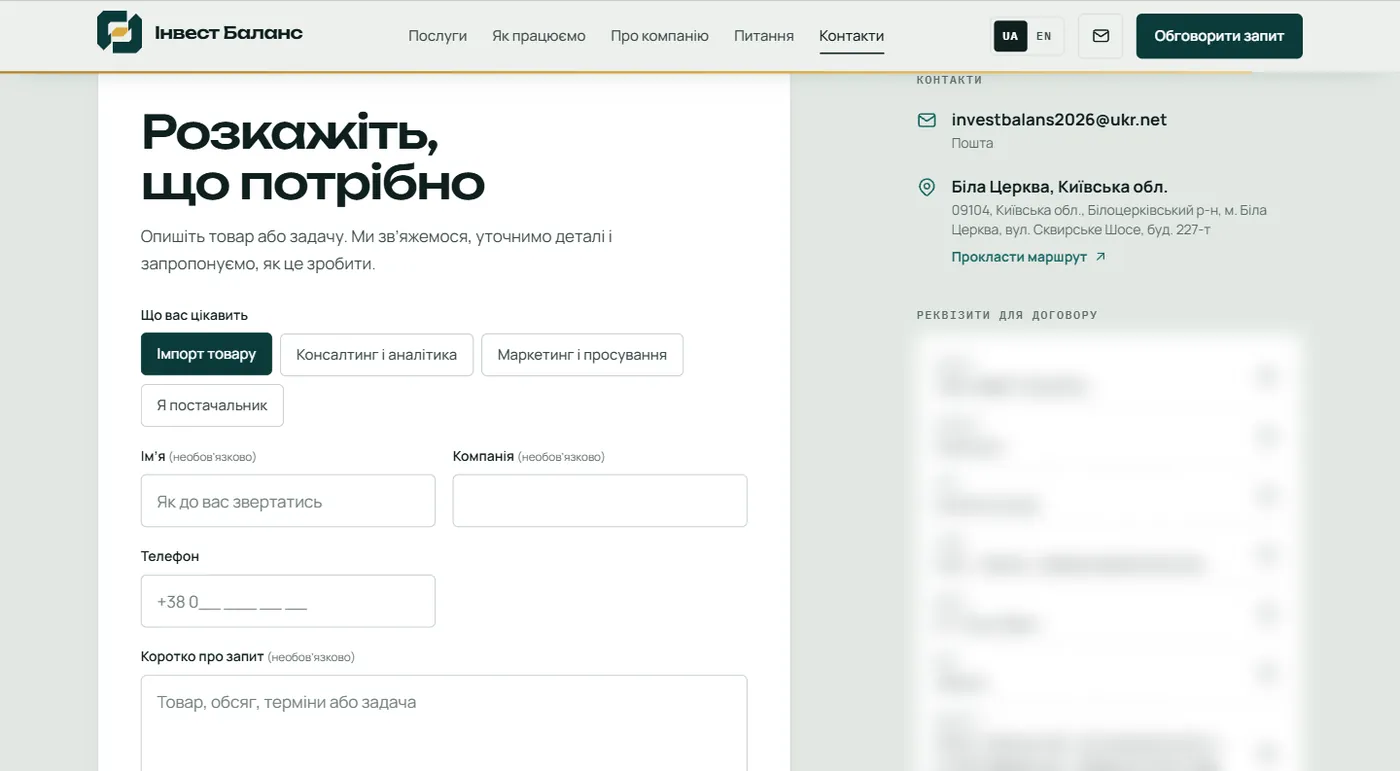Click the Інвест Баланс brand name
This screenshot has height=771, width=1400.
click(x=229, y=33)
